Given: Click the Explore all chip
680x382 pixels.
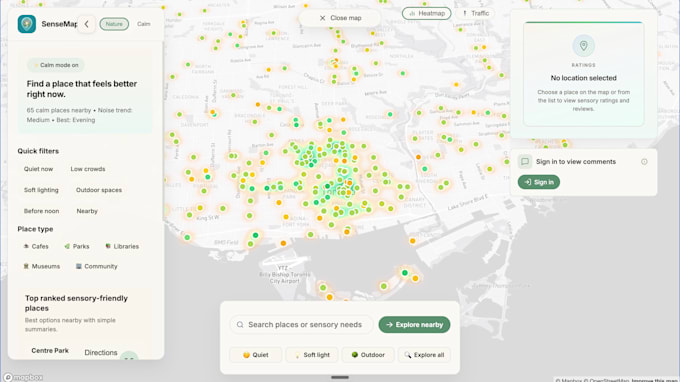Looking at the screenshot, I should tap(424, 355).
